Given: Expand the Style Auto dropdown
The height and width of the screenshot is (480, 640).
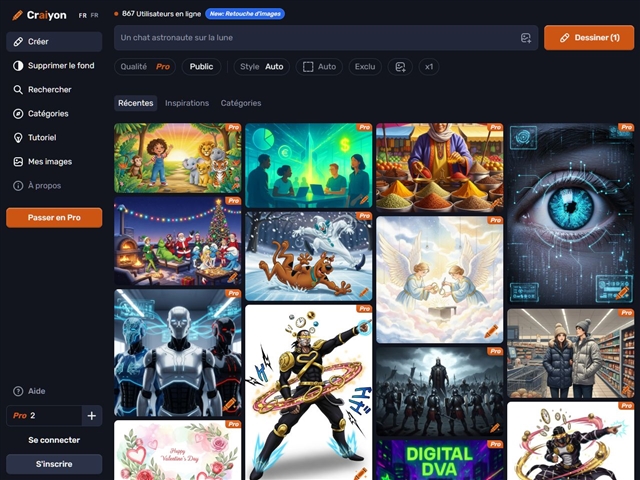Looking at the screenshot, I should 262,67.
